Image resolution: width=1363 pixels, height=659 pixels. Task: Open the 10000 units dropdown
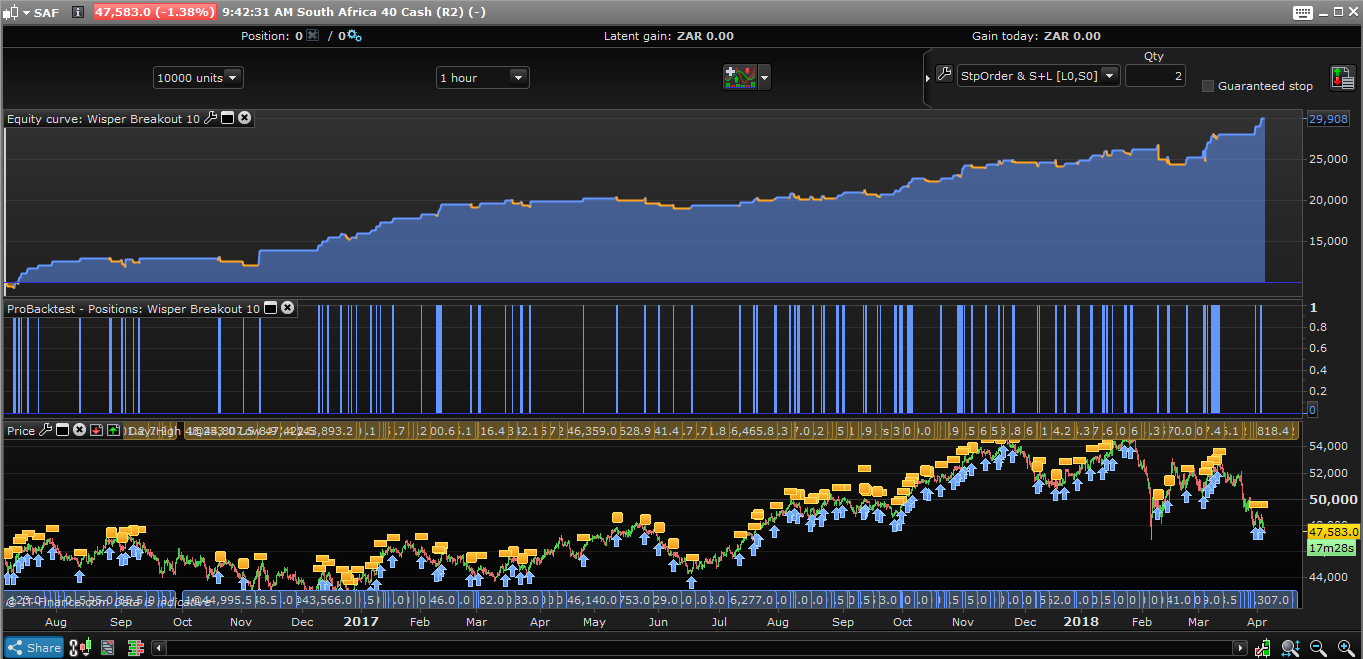click(198, 78)
